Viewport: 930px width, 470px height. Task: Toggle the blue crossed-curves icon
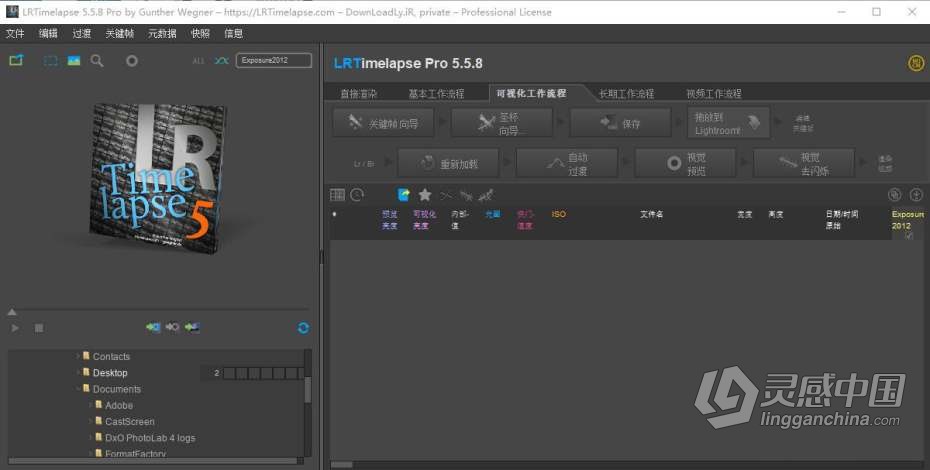click(221, 61)
